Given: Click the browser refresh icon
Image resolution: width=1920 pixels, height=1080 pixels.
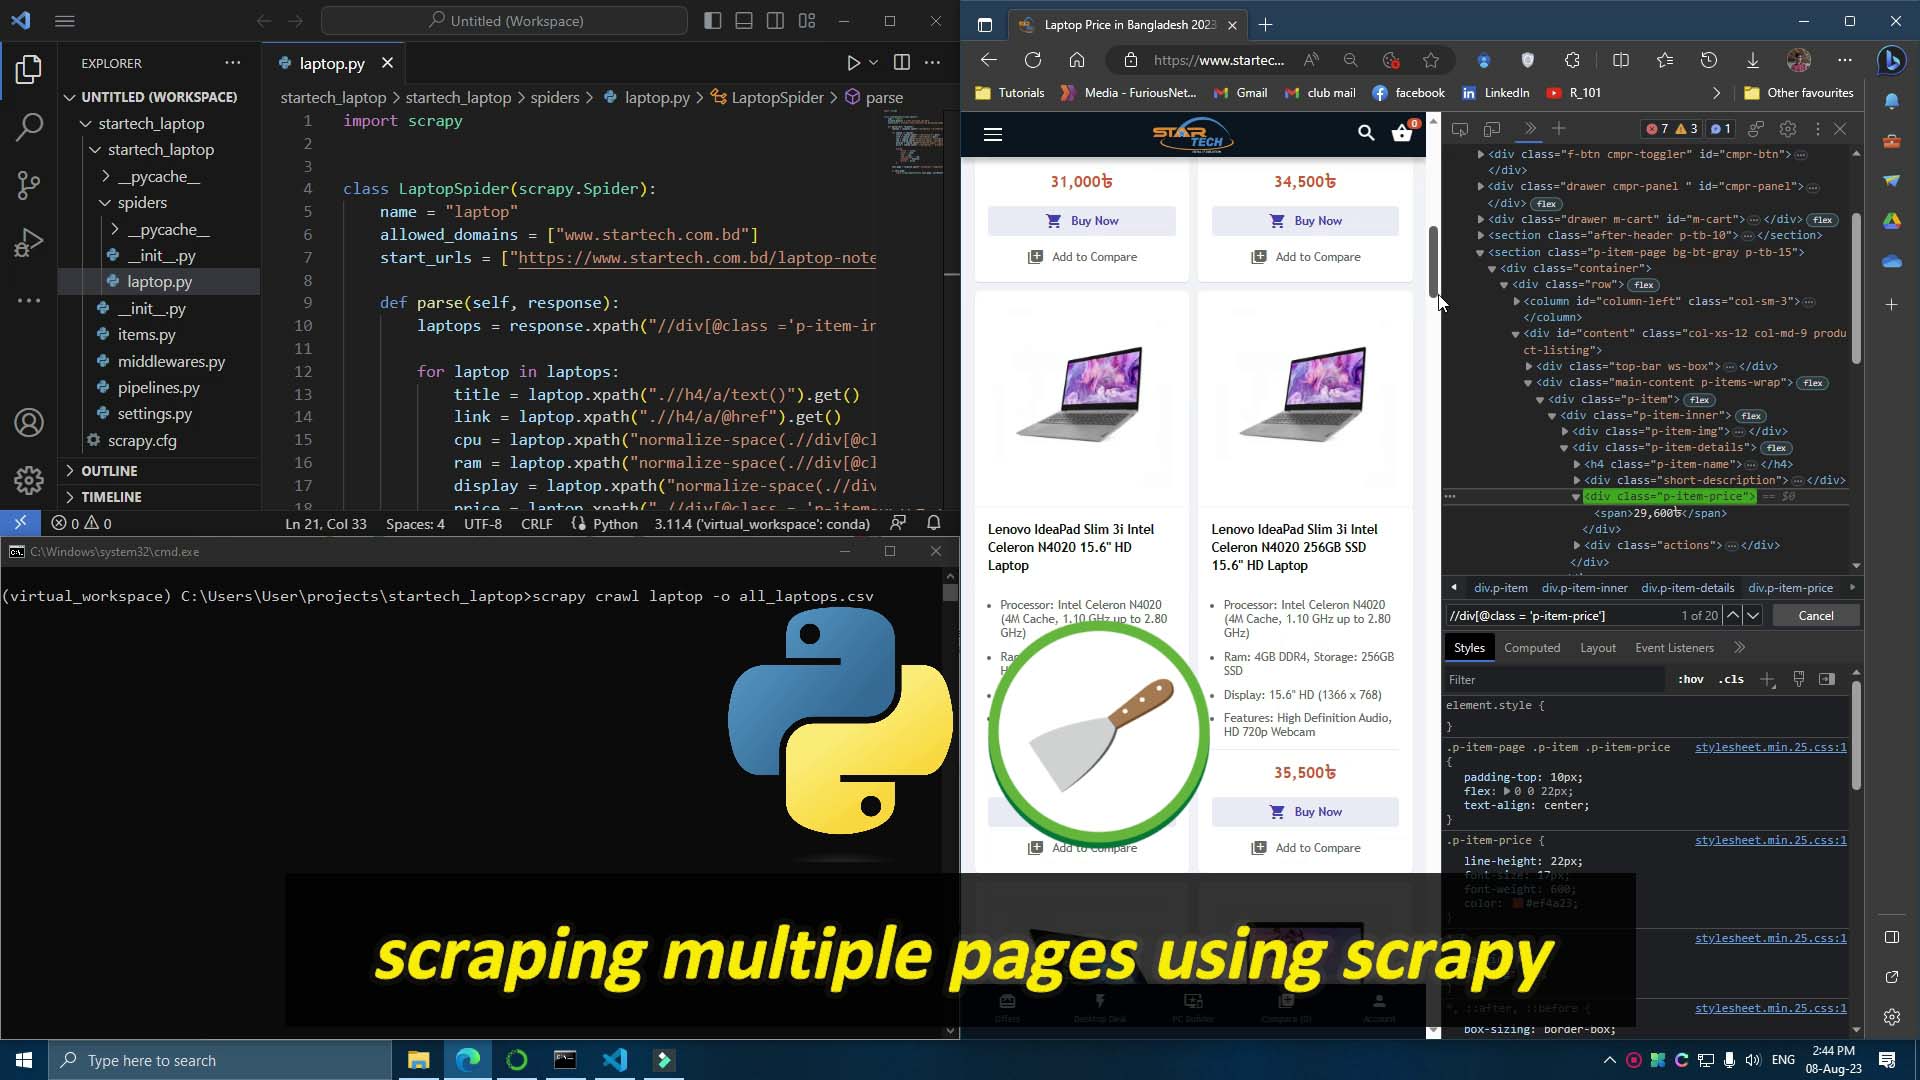Looking at the screenshot, I should [x=1033, y=60].
